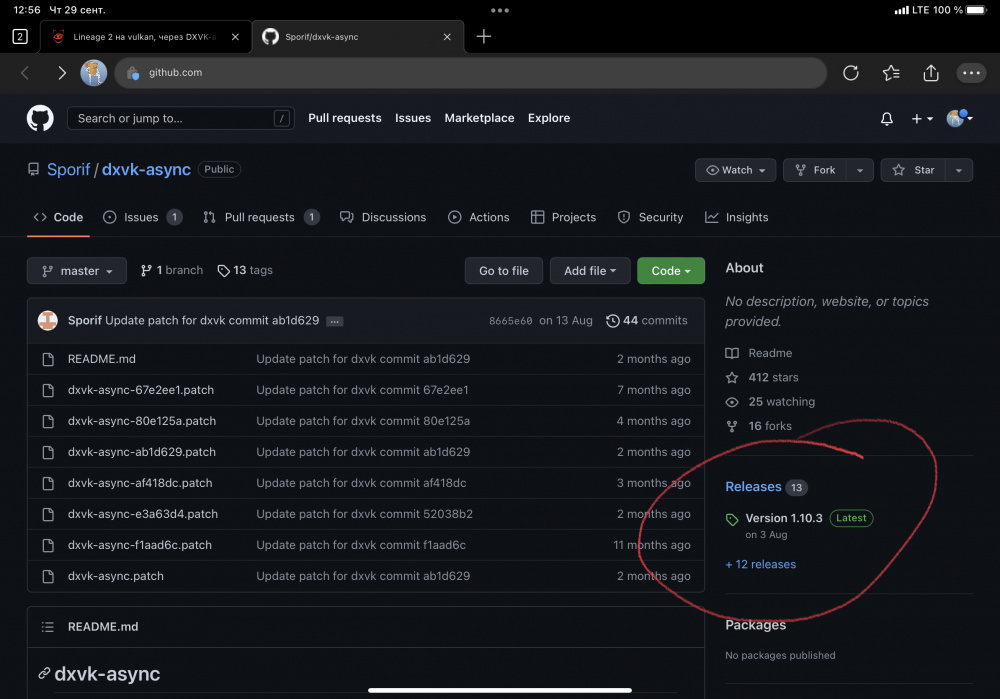
Task: Expand green Code download dropdown
Action: pyautogui.click(x=671, y=271)
